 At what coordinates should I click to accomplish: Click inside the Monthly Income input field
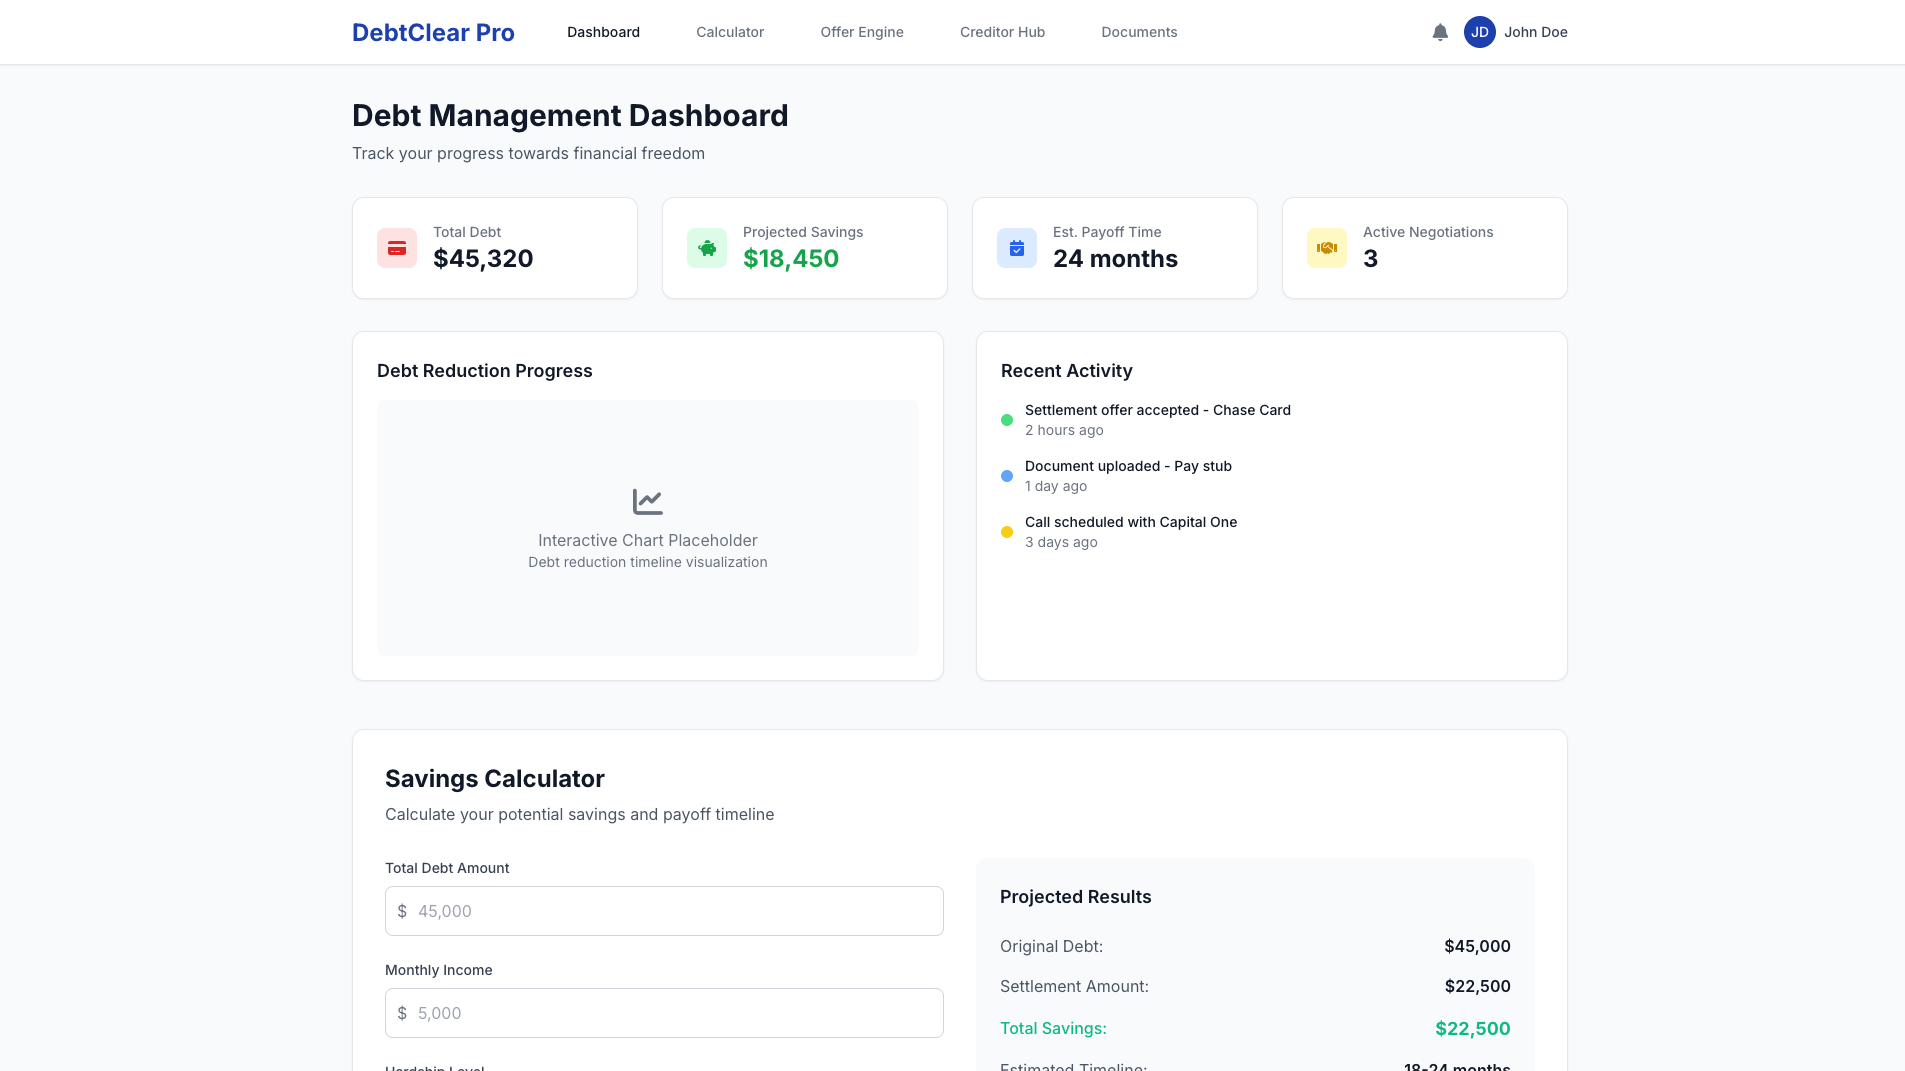663,1012
